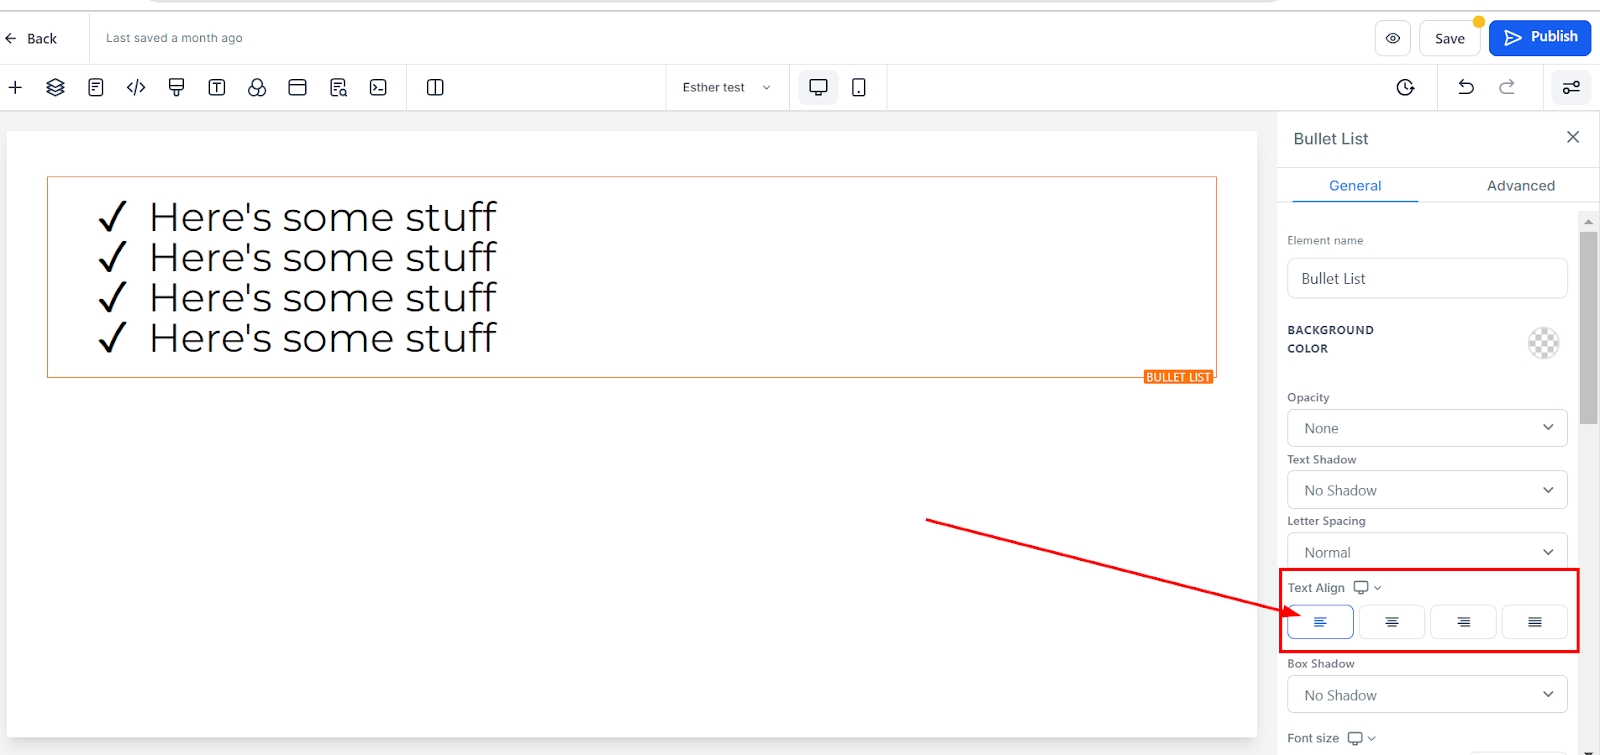The height and width of the screenshot is (755, 1600).
Task: Switch to the Advanced tab
Action: point(1520,186)
